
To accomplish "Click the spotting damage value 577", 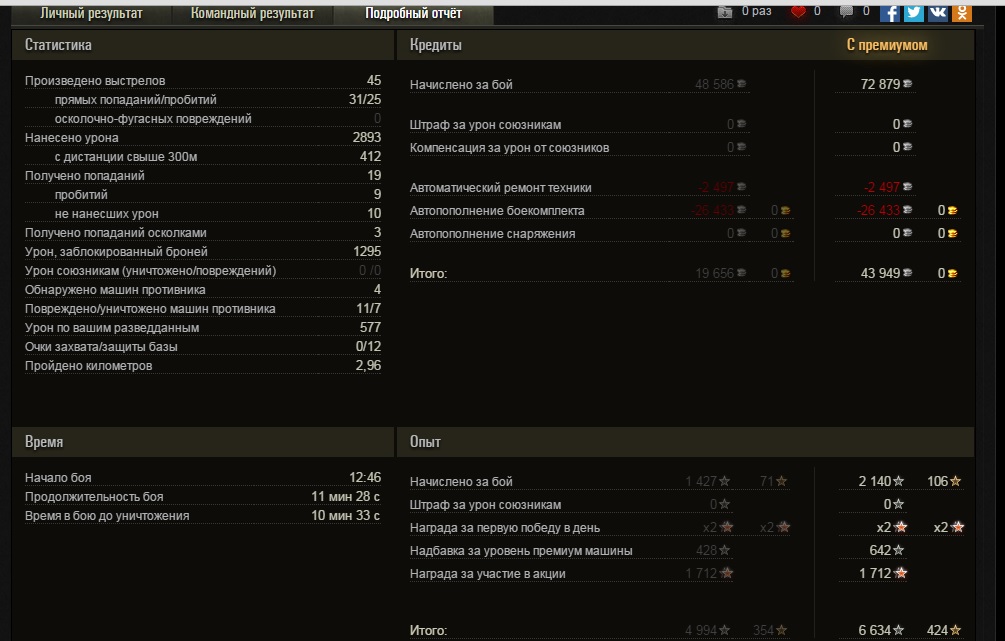I will pyautogui.click(x=370, y=328).
